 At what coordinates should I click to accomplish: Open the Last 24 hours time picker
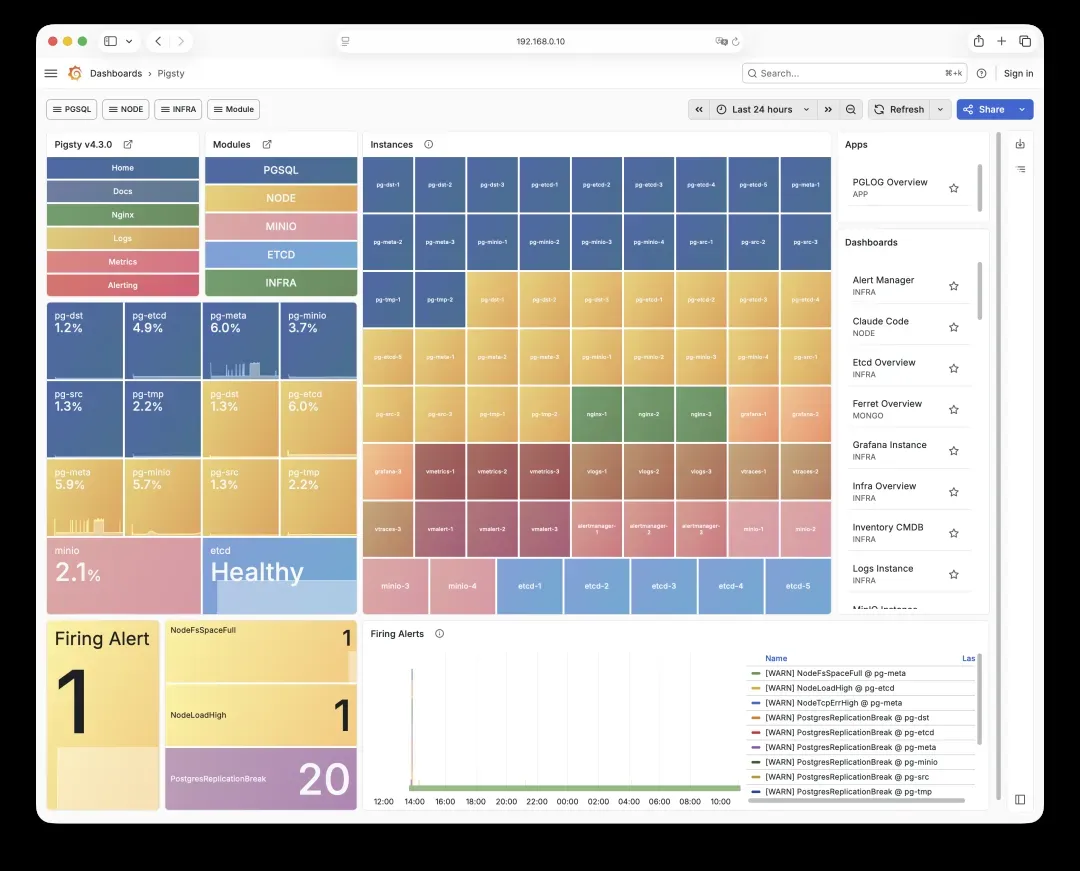coord(763,109)
